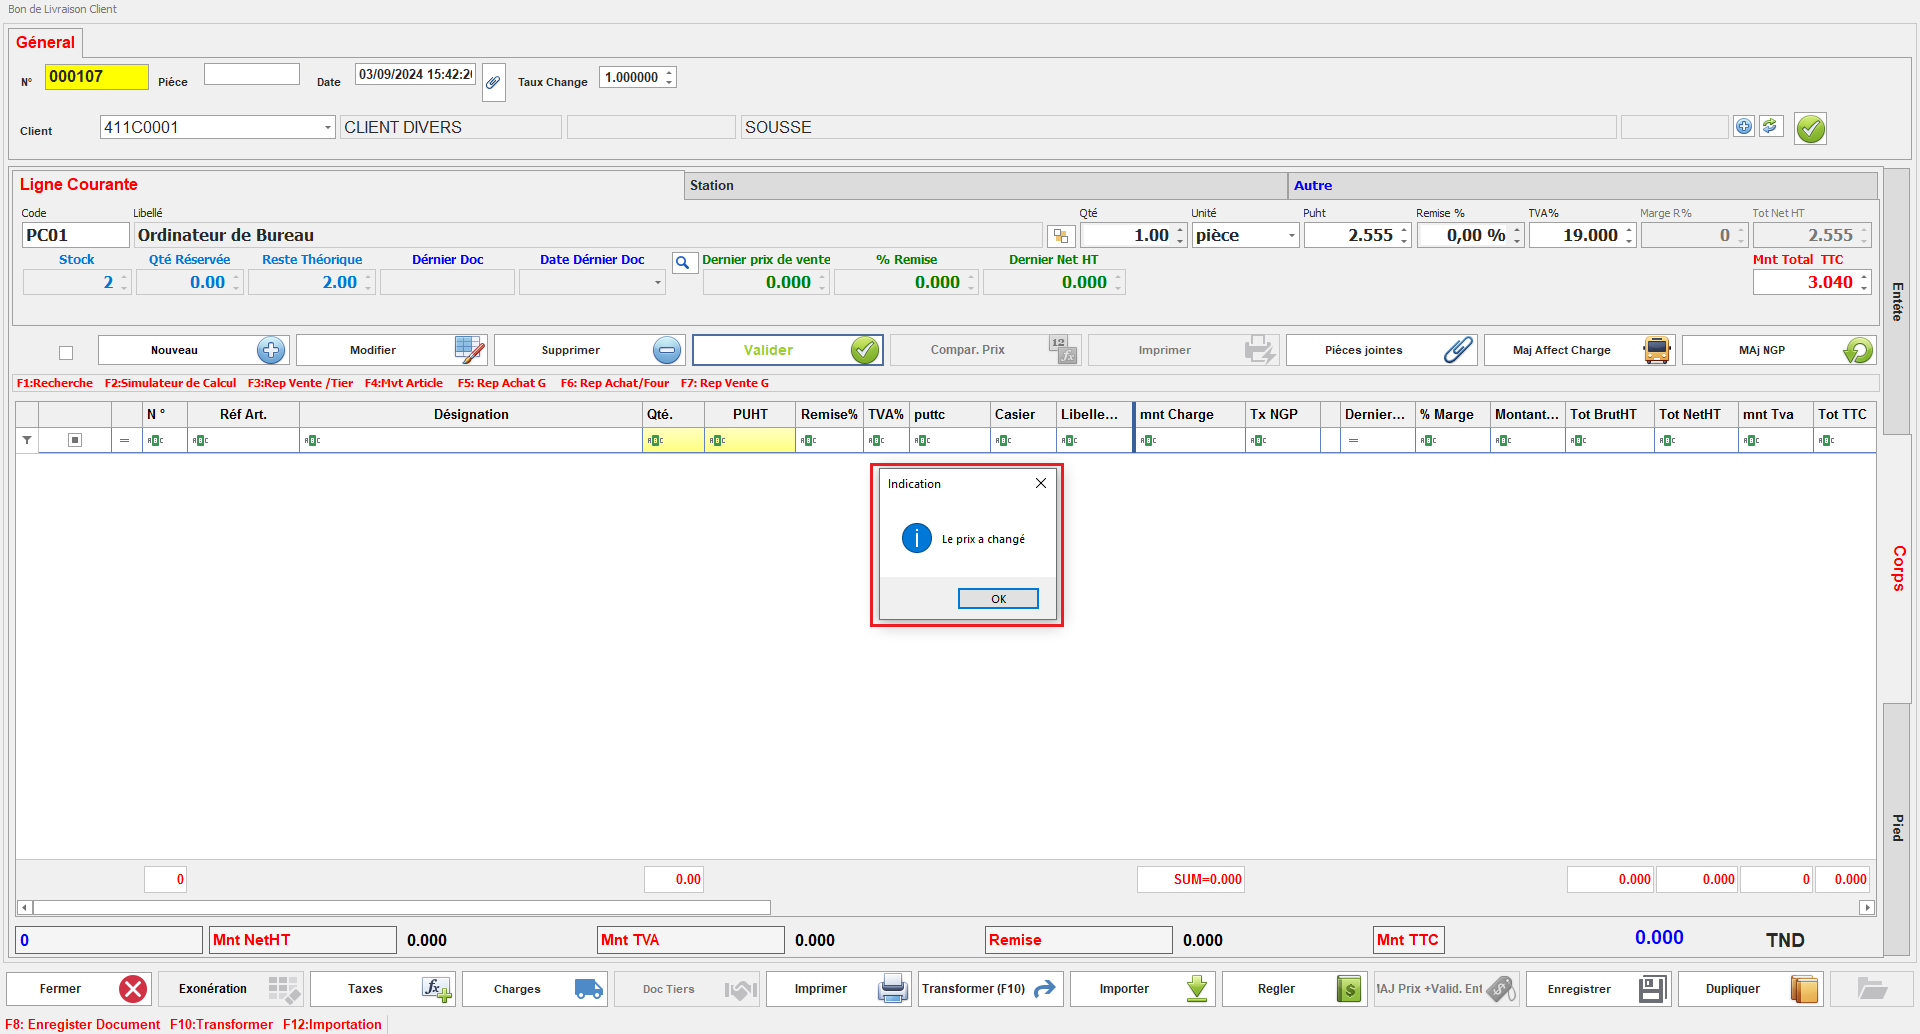Viewport: 1920px width, 1034px height.
Task: Select the Pied side tab
Action: coord(1897,828)
